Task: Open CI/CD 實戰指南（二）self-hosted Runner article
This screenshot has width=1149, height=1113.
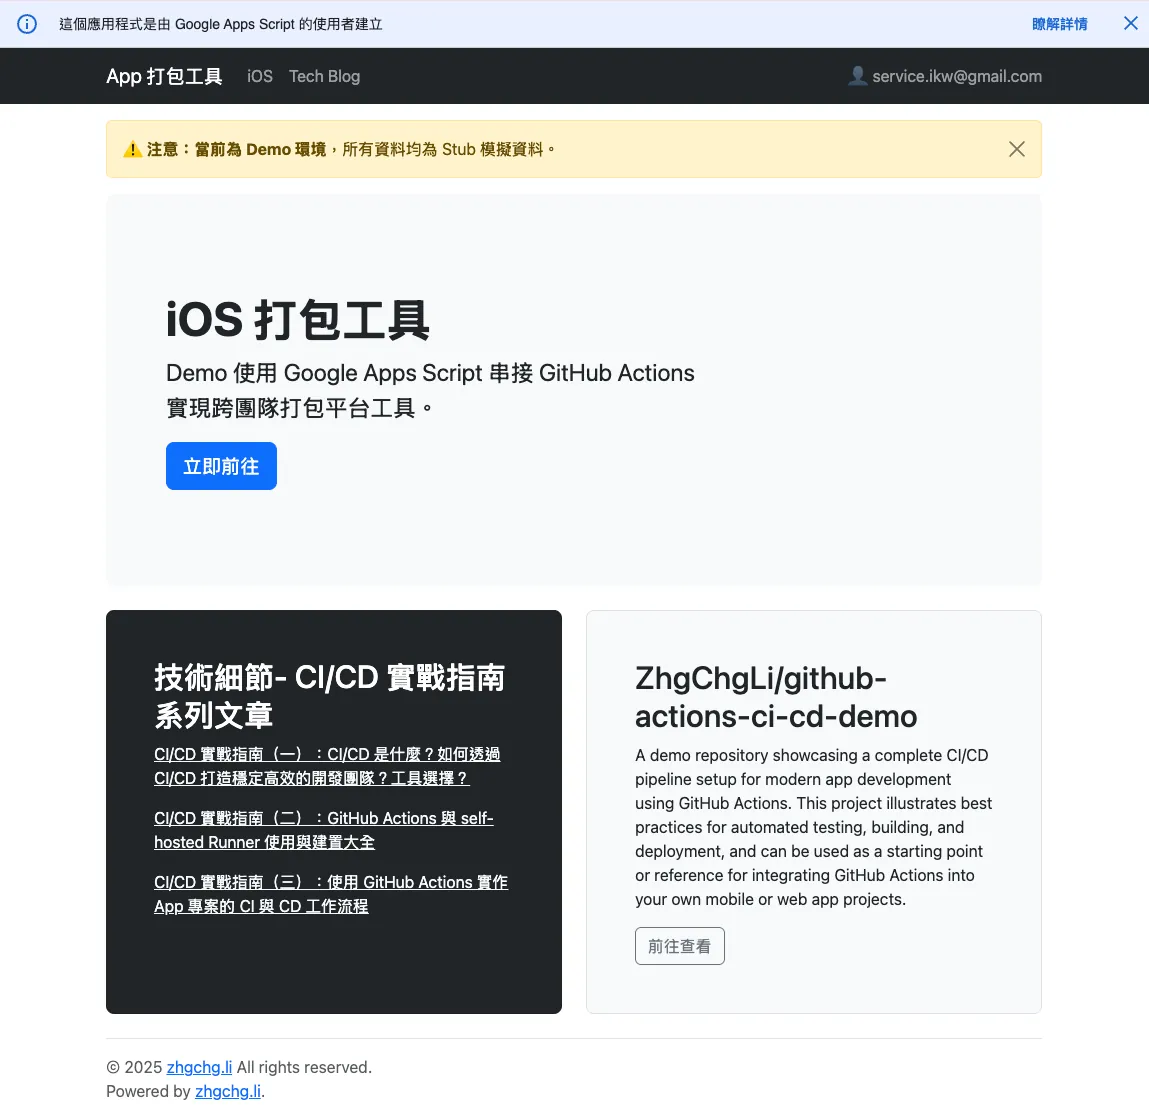Action: [323, 830]
